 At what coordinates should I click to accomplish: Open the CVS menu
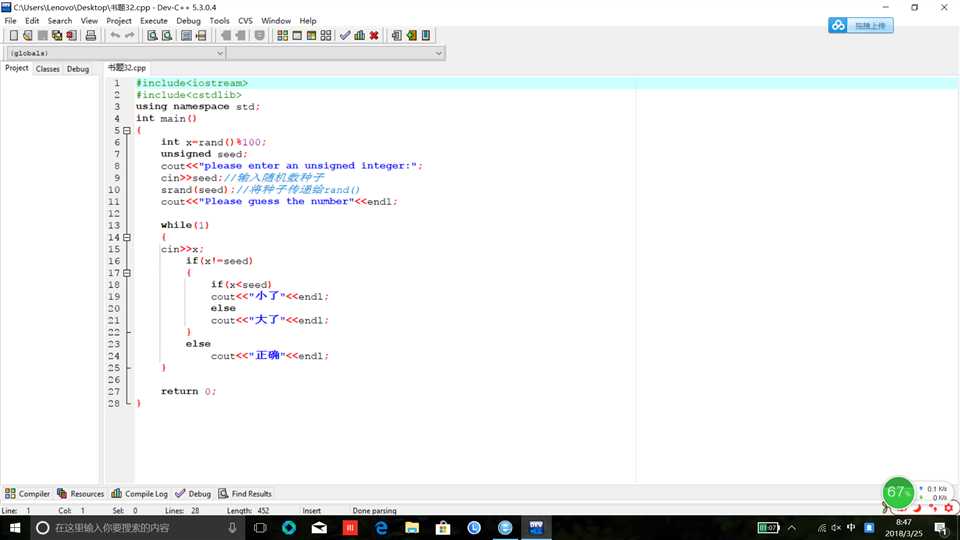[245, 21]
